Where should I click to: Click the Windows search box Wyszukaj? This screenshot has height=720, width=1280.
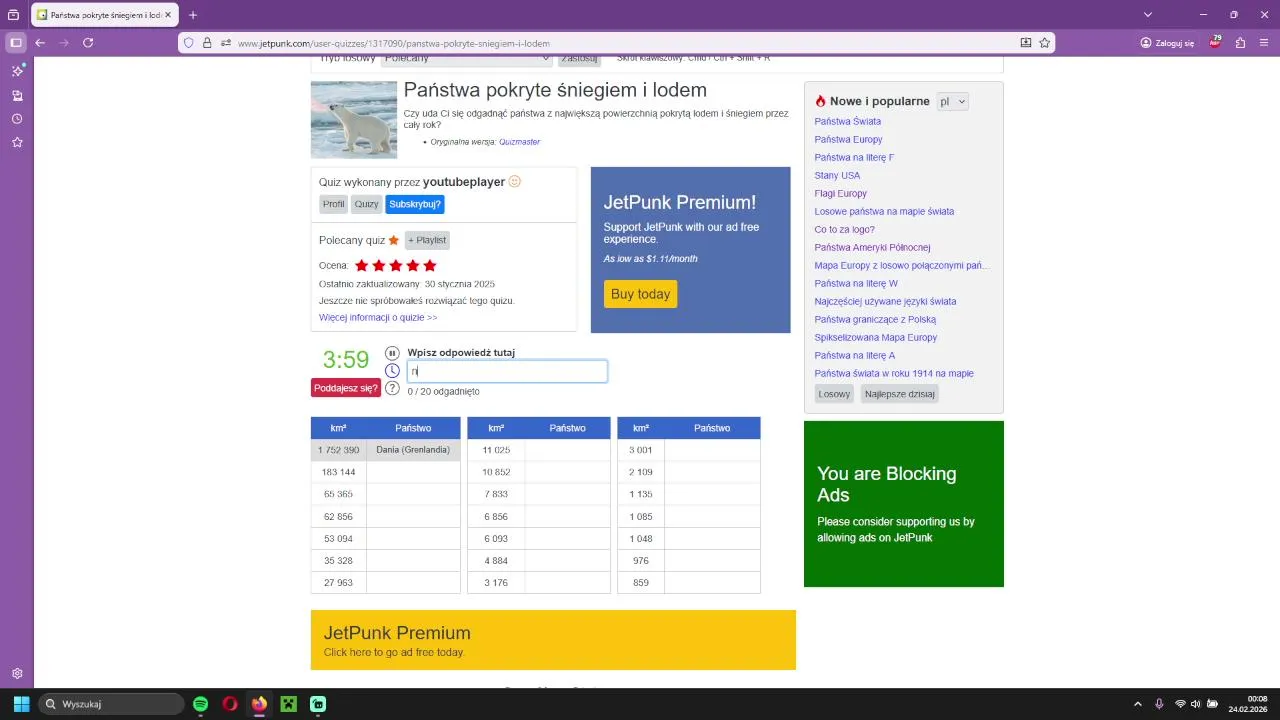[111, 704]
